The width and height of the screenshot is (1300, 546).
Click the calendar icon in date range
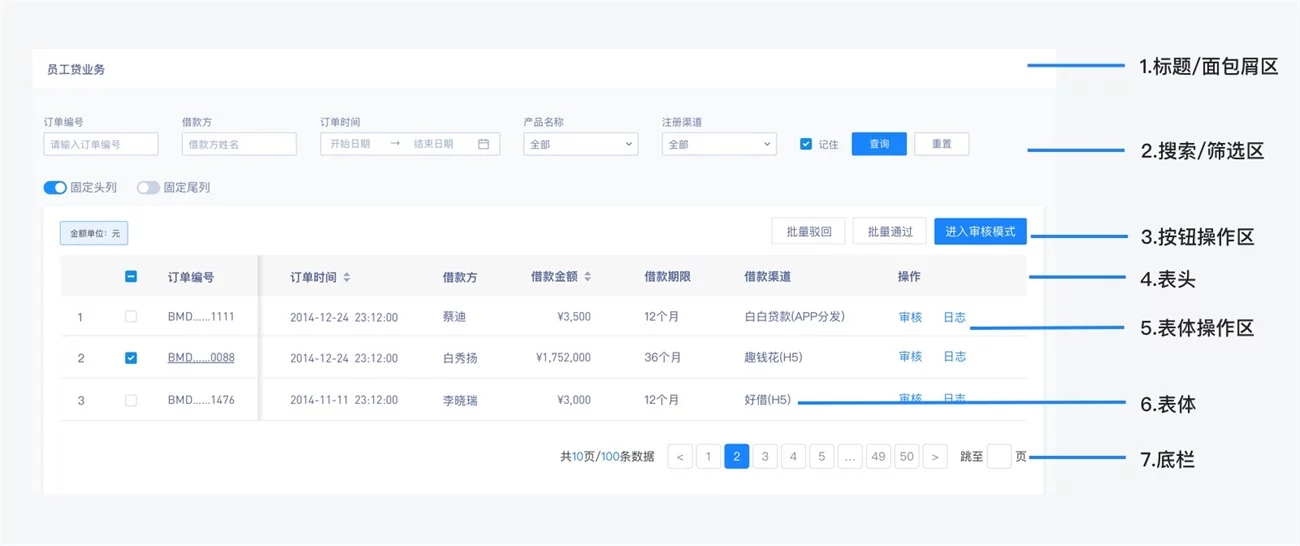pos(483,144)
